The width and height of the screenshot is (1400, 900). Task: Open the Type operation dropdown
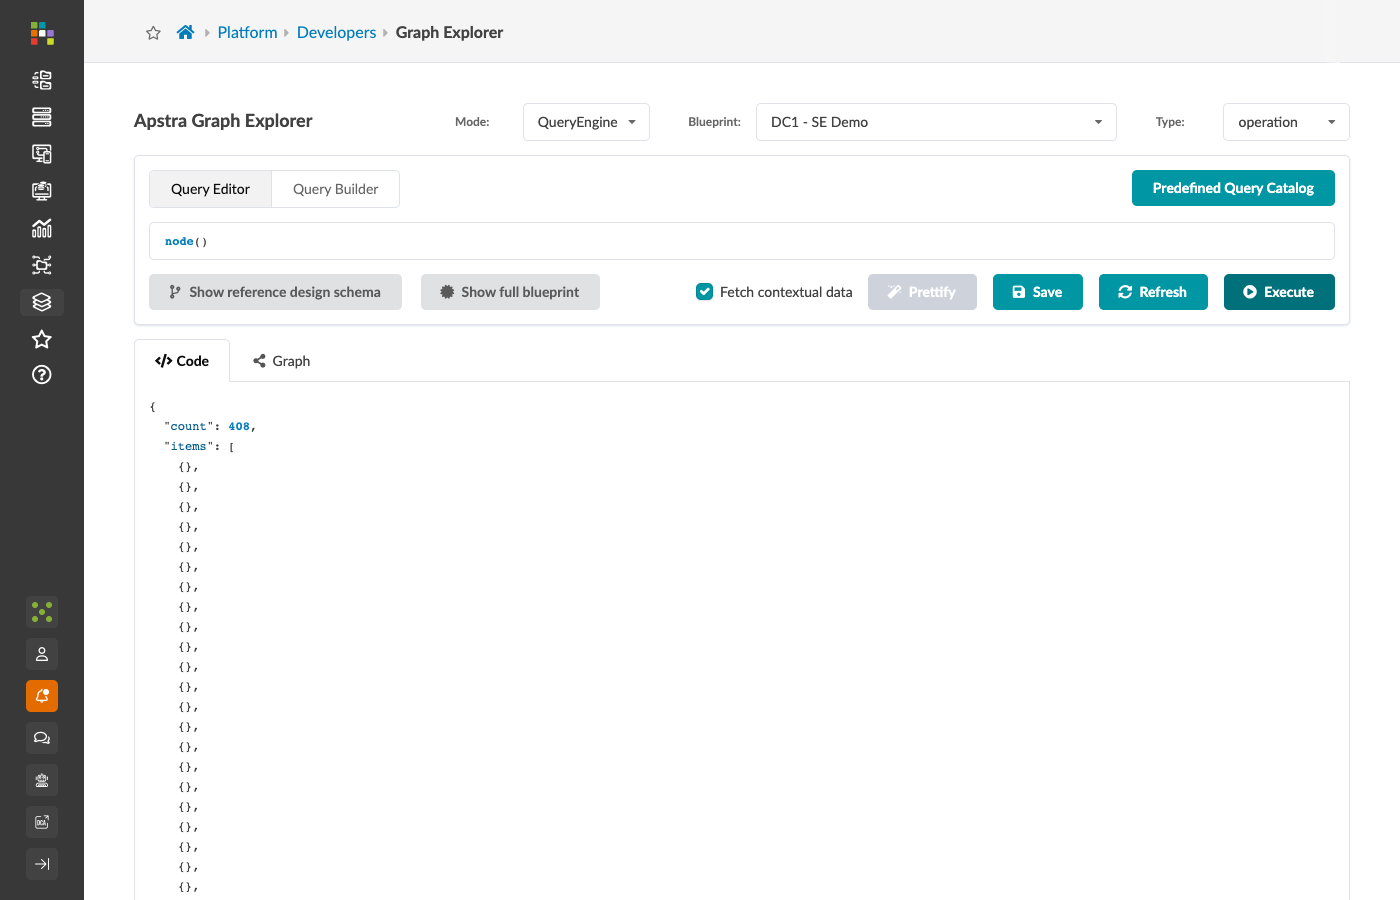[1286, 122]
